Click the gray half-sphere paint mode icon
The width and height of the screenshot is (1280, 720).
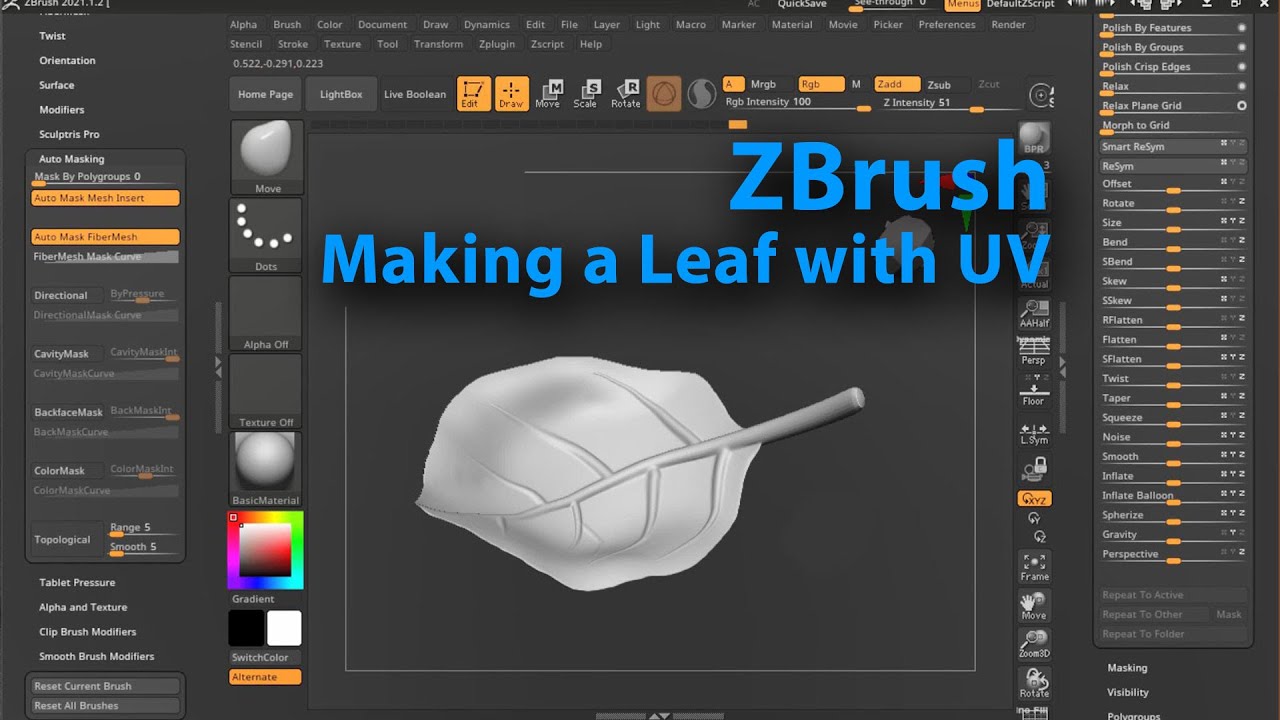[702, 94]
